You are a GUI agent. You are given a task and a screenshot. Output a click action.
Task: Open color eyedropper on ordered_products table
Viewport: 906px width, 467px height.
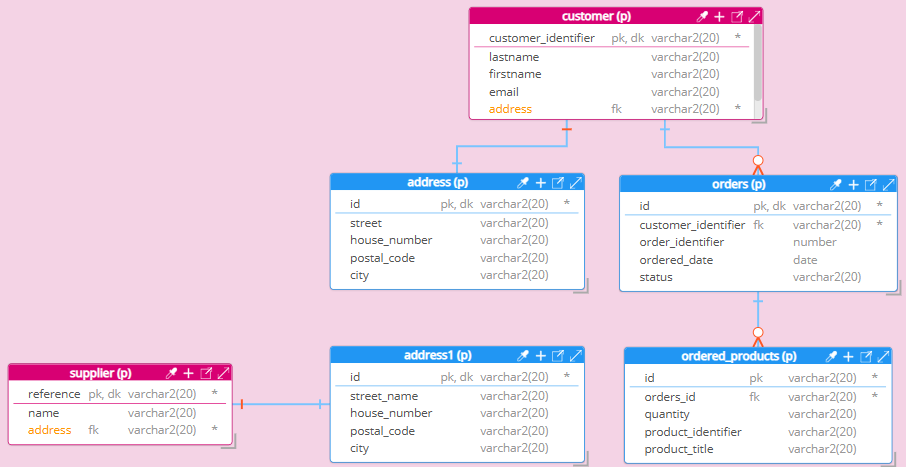(831, 357)
